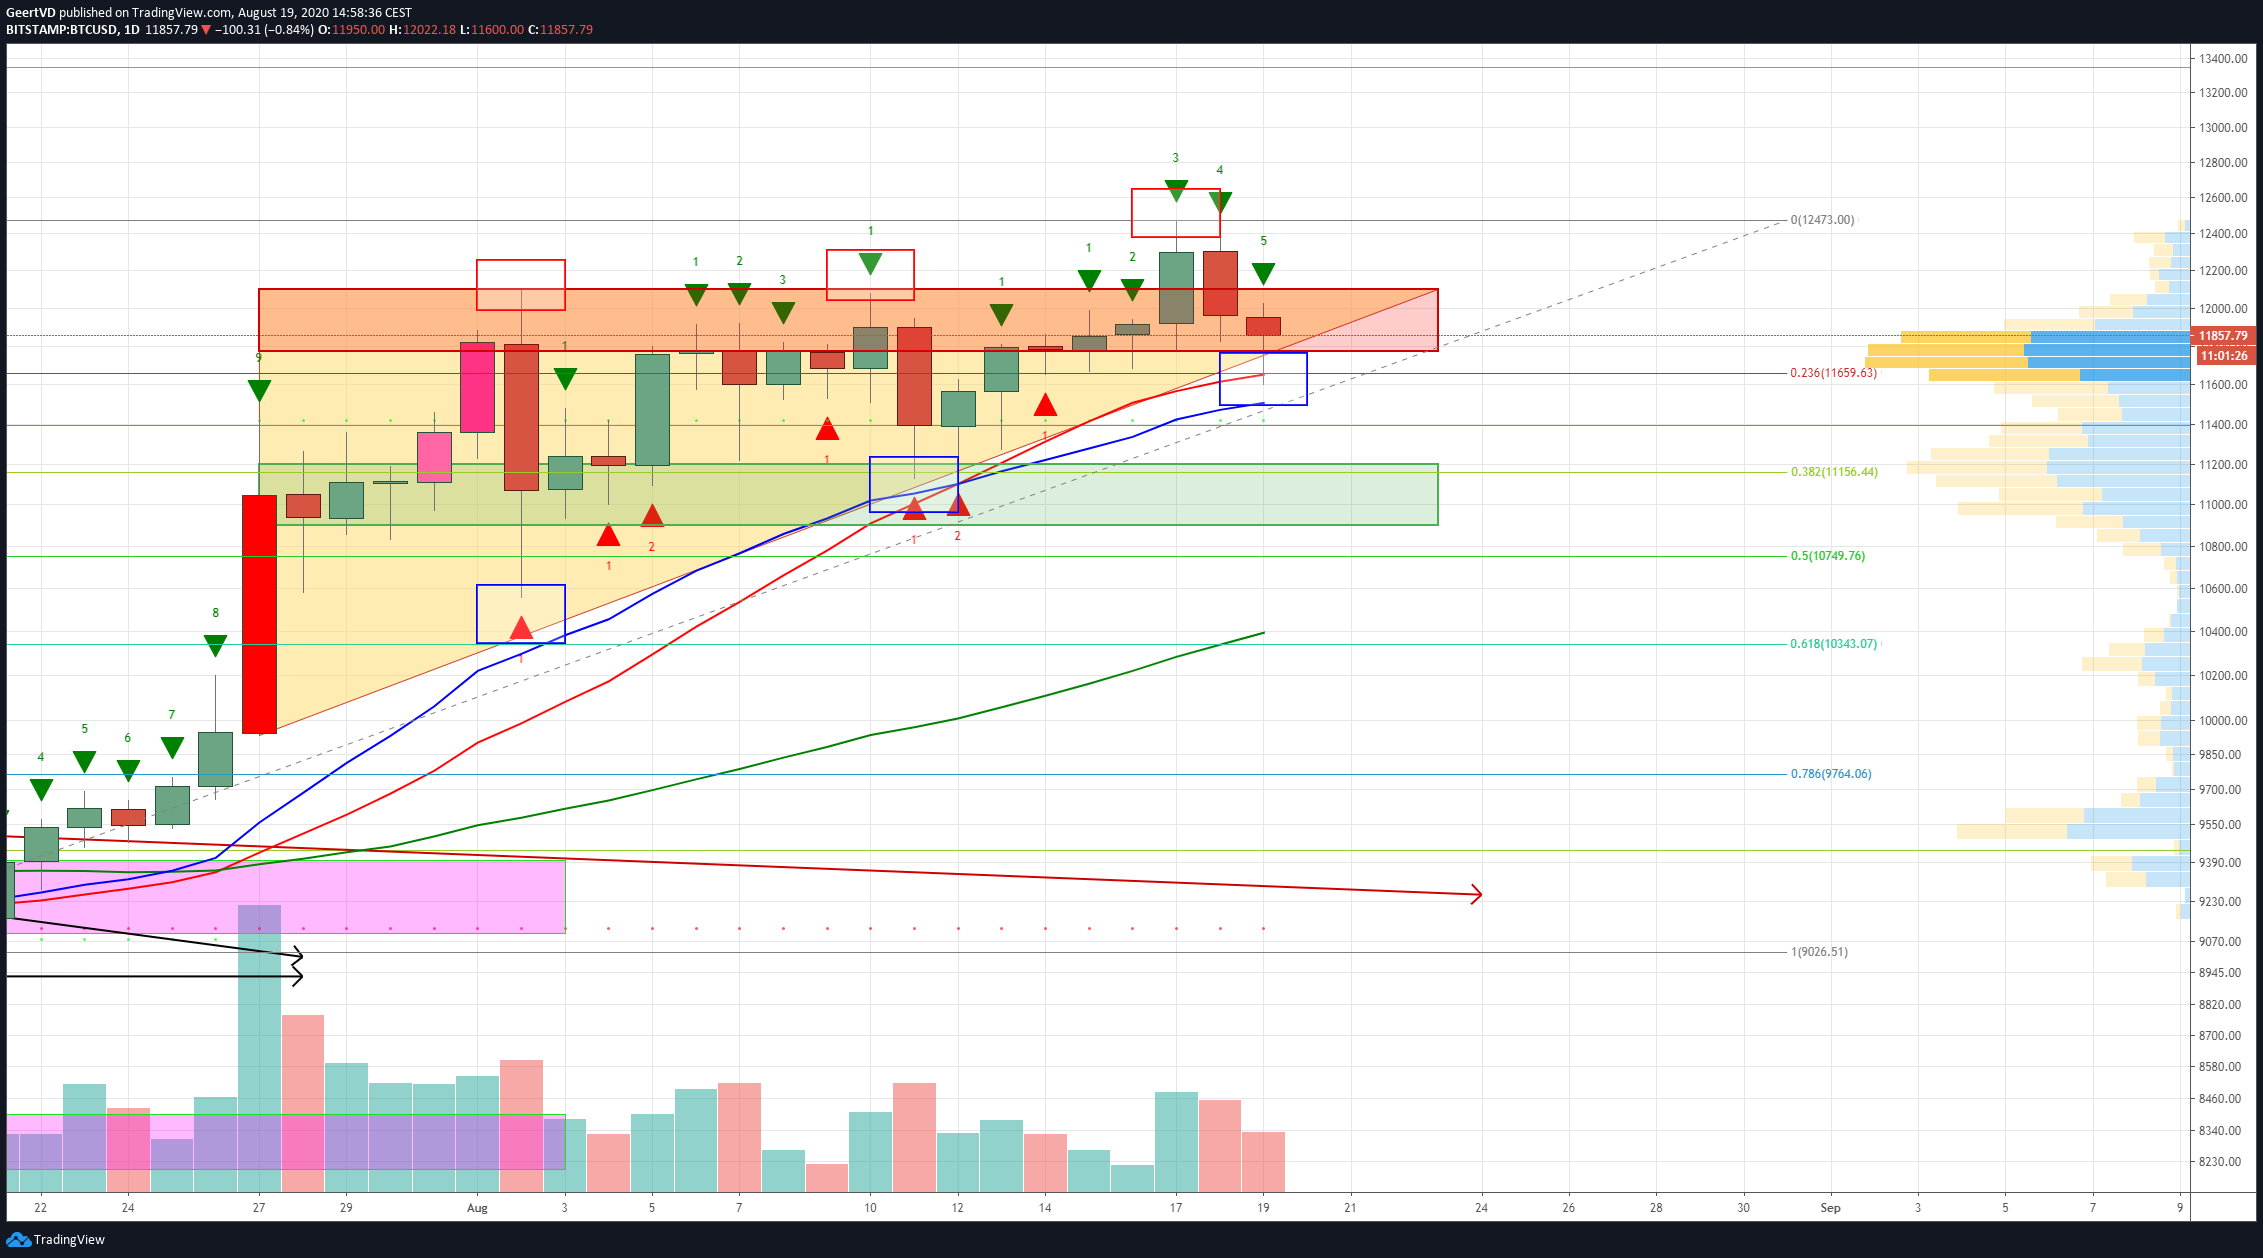
Task: Click the 9390.00 price axis tick
Action: pos(2219,863)
